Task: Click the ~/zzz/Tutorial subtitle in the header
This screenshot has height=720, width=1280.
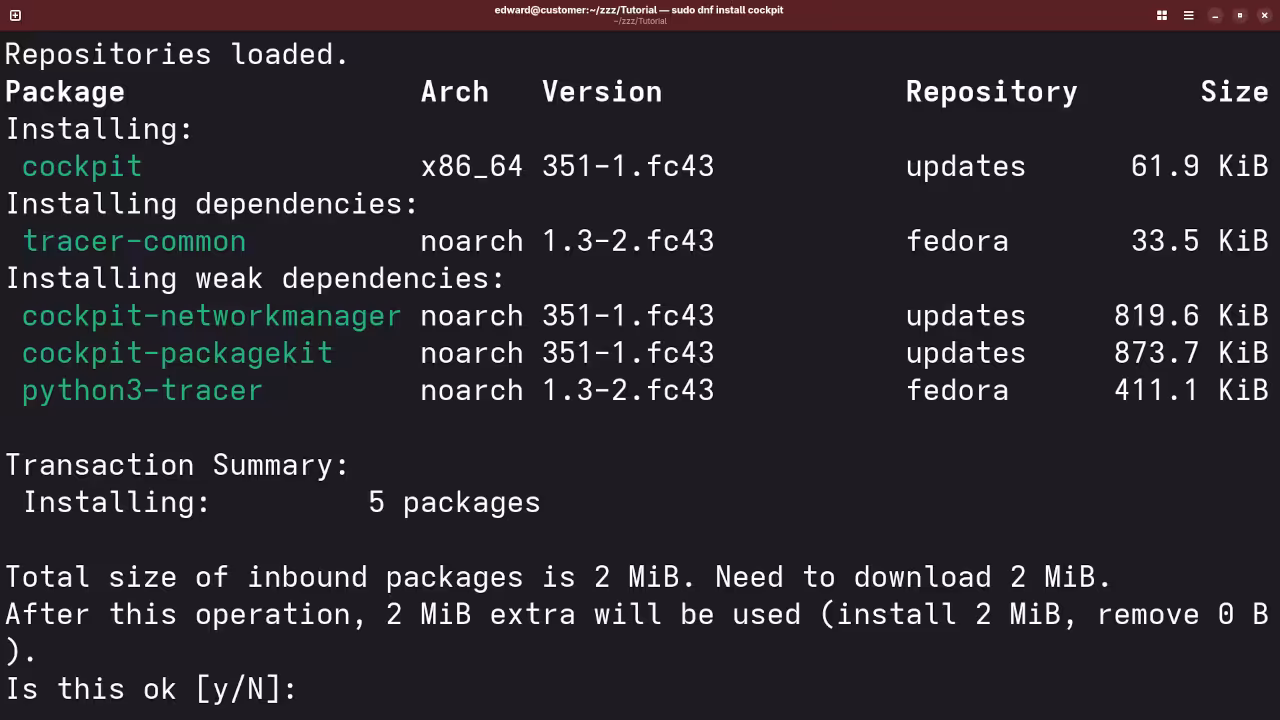Action: [x=639, y=21]
